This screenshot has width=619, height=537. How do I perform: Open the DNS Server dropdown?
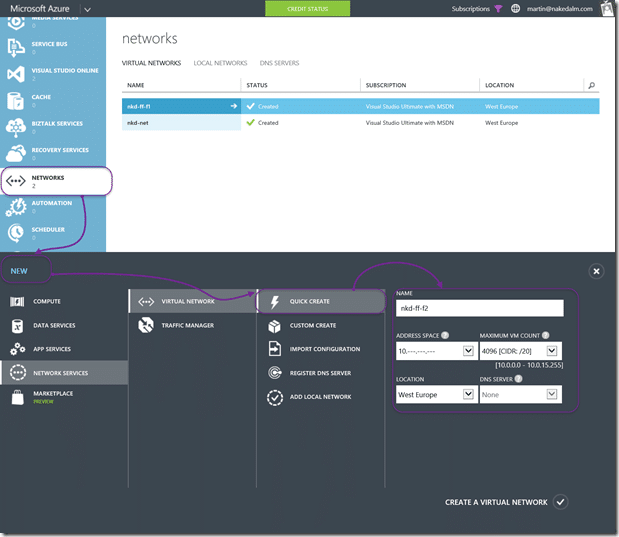point(520,394)
